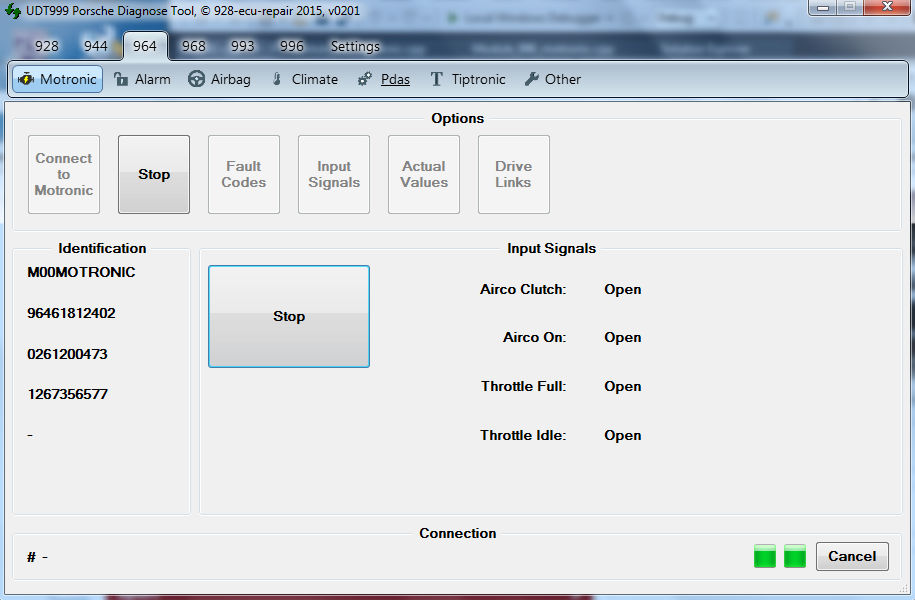Select the Airbag steering wheel icon

click(x=197, y=79)
